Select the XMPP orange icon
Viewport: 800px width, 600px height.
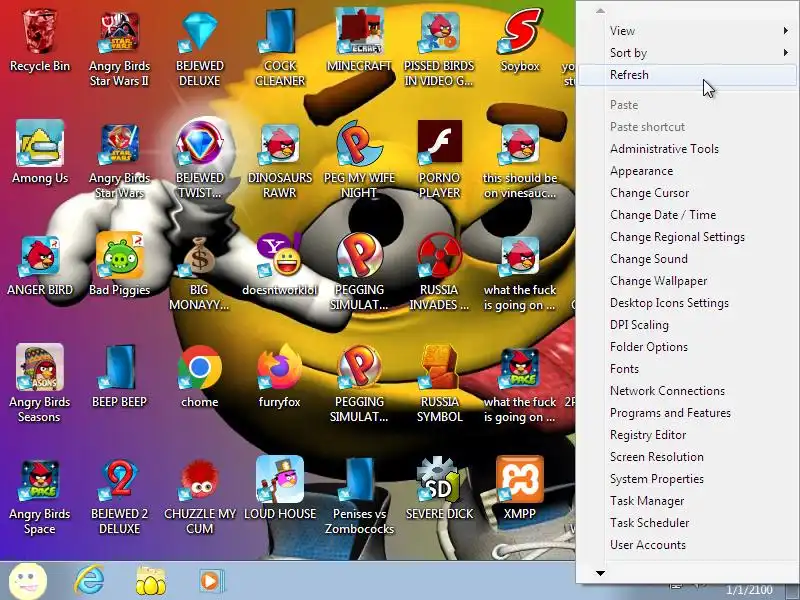pos(519,480)
